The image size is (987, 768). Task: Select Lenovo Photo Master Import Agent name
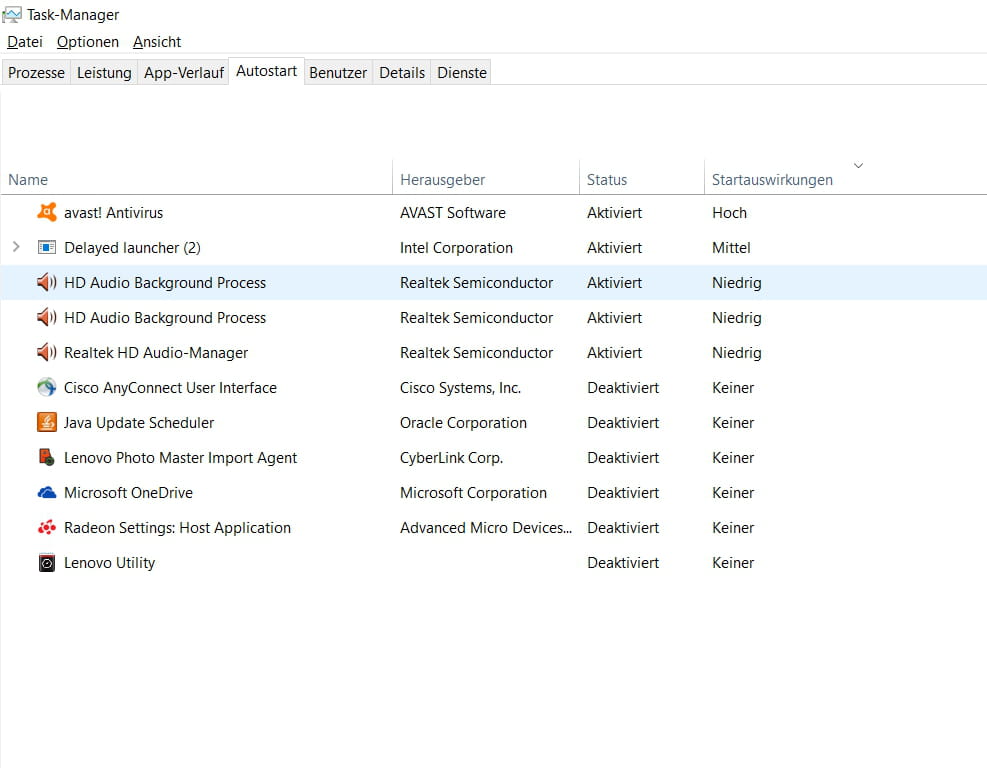tap(180, 458)
